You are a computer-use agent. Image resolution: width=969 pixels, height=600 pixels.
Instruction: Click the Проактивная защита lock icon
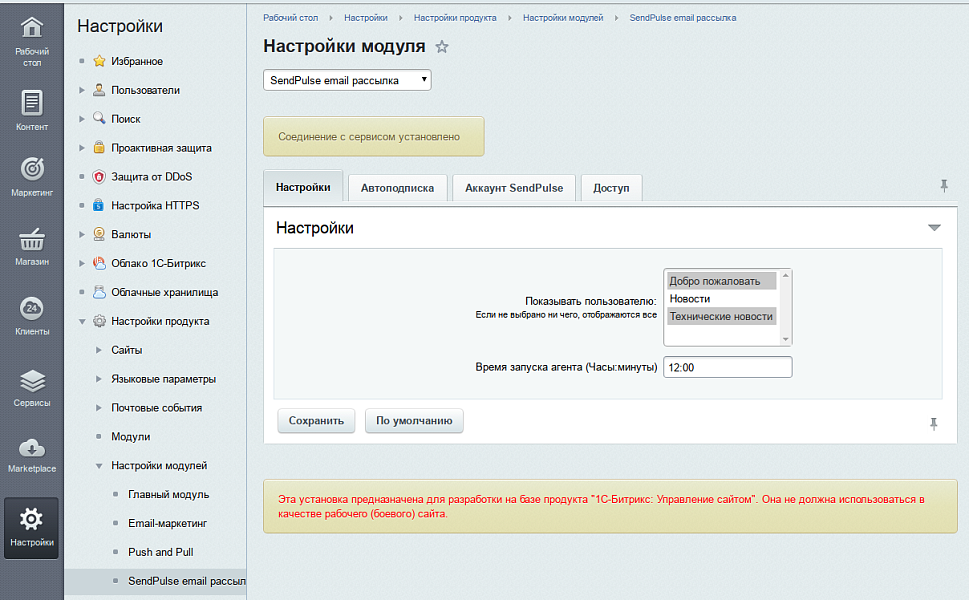click(x=99, y=147)
